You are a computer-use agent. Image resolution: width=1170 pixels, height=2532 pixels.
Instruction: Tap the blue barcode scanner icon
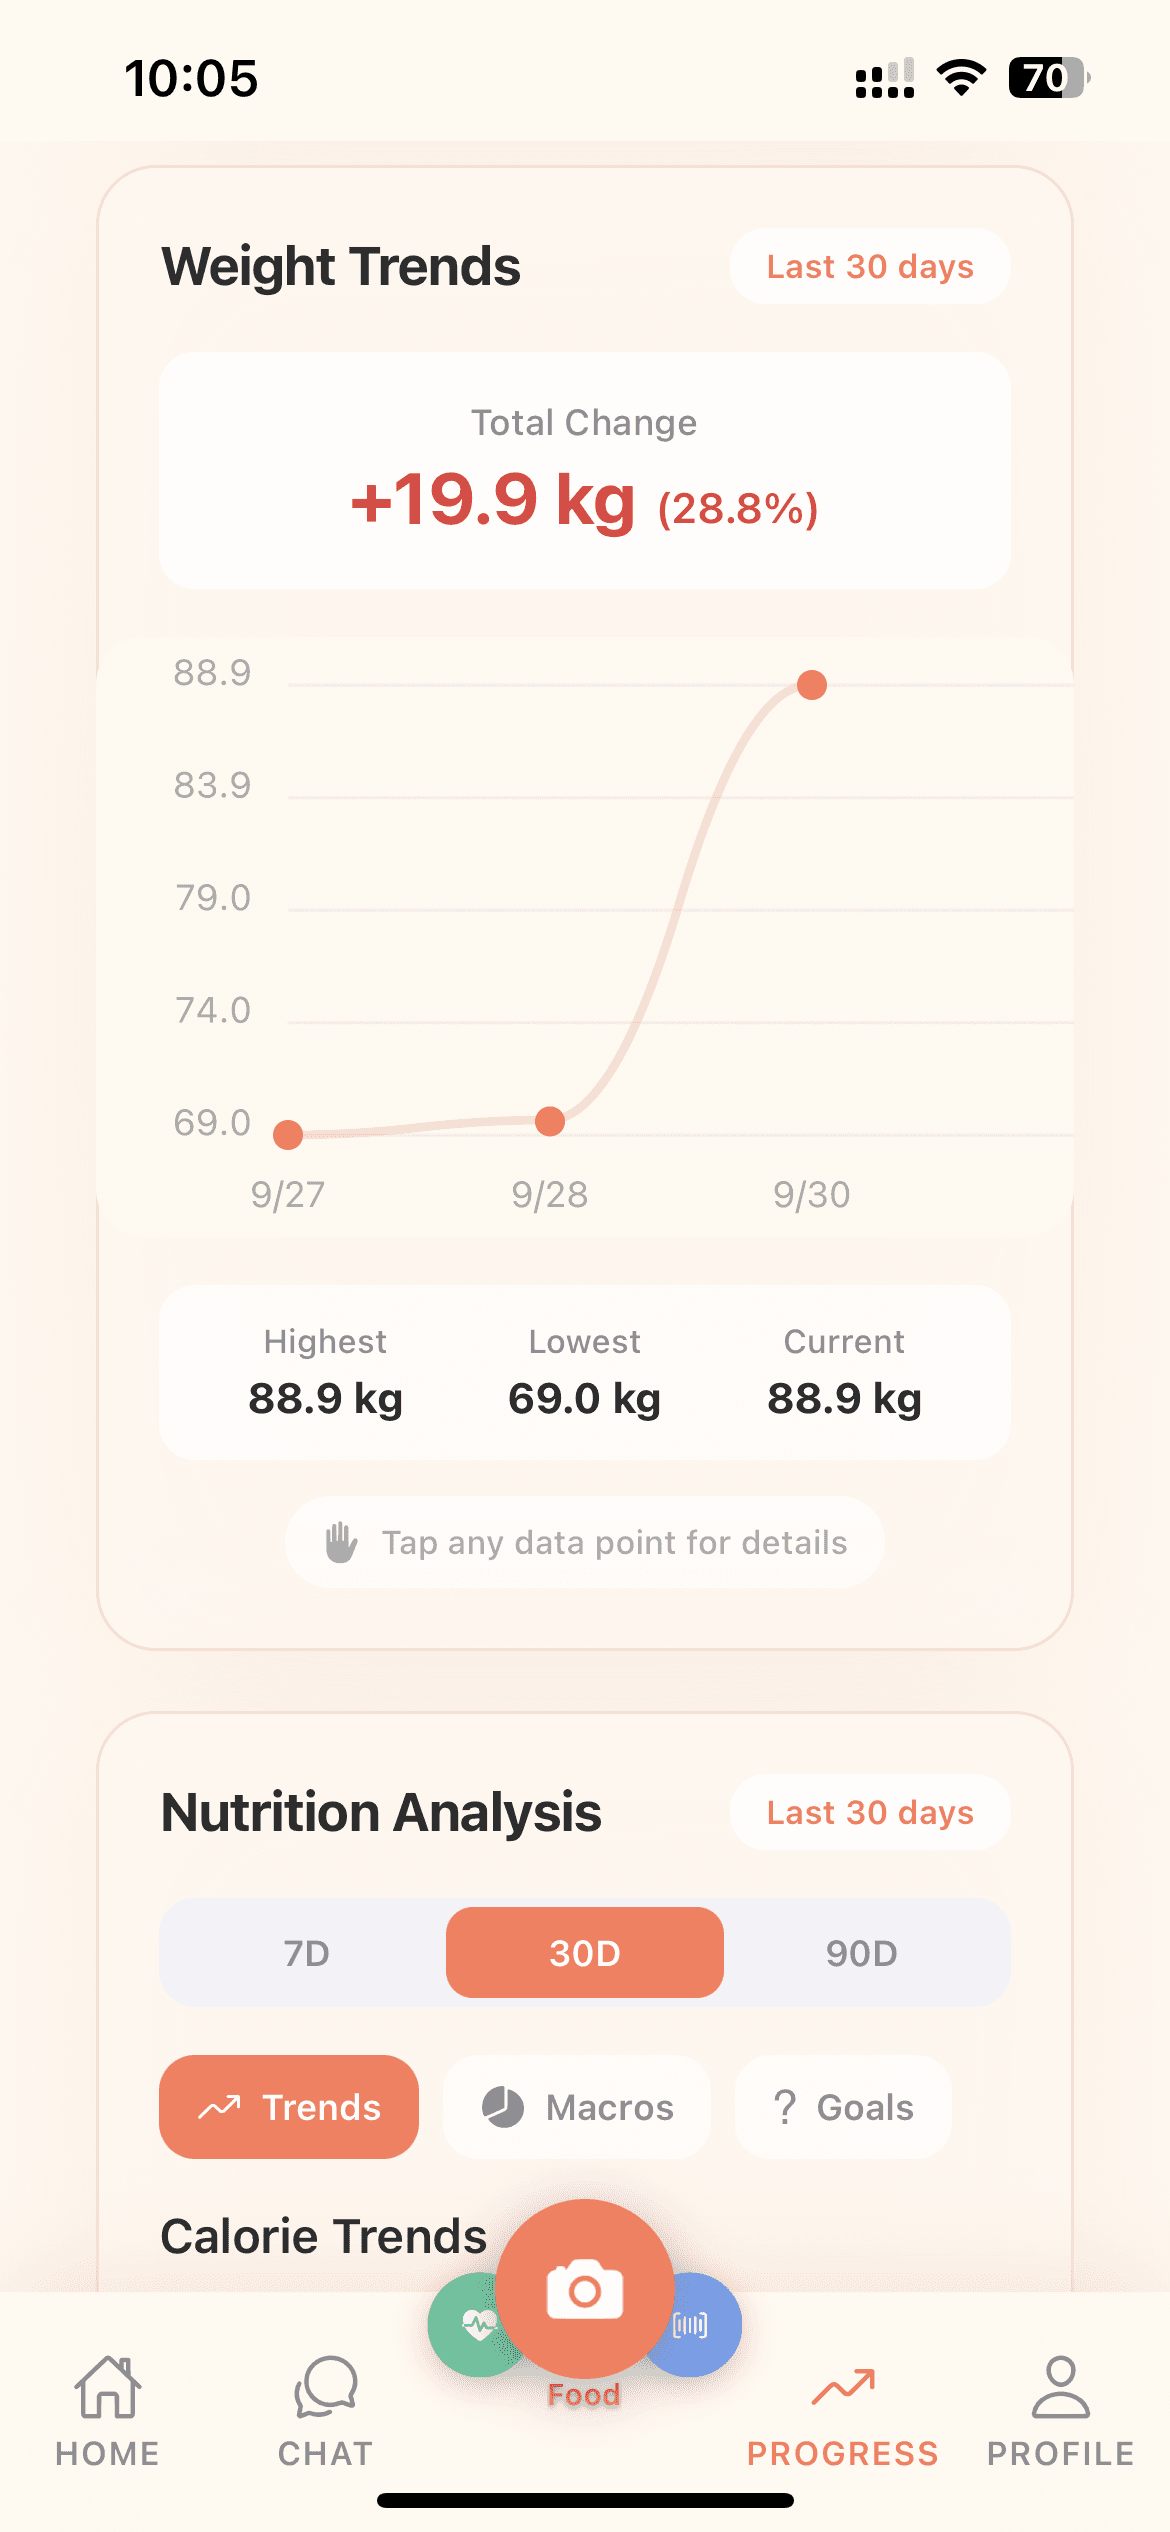click(x=702, y=2326)
